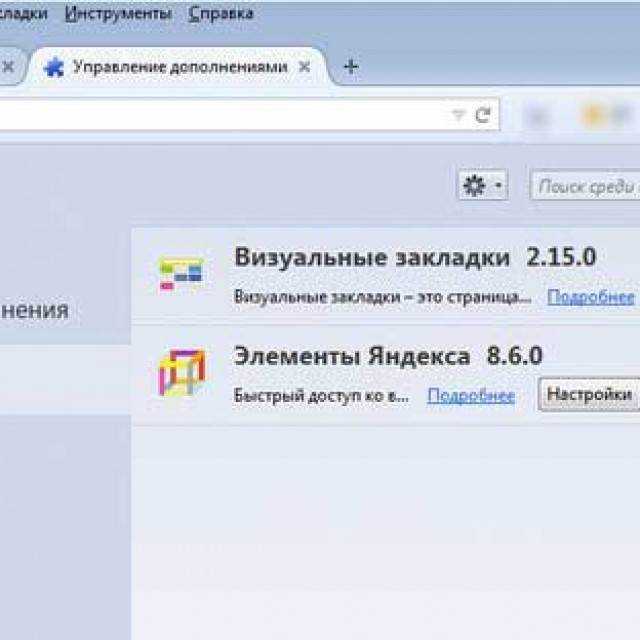Open Подробнее link for Визуальные закладки
Screen dimensions: 640x640
tap(591, 297)
